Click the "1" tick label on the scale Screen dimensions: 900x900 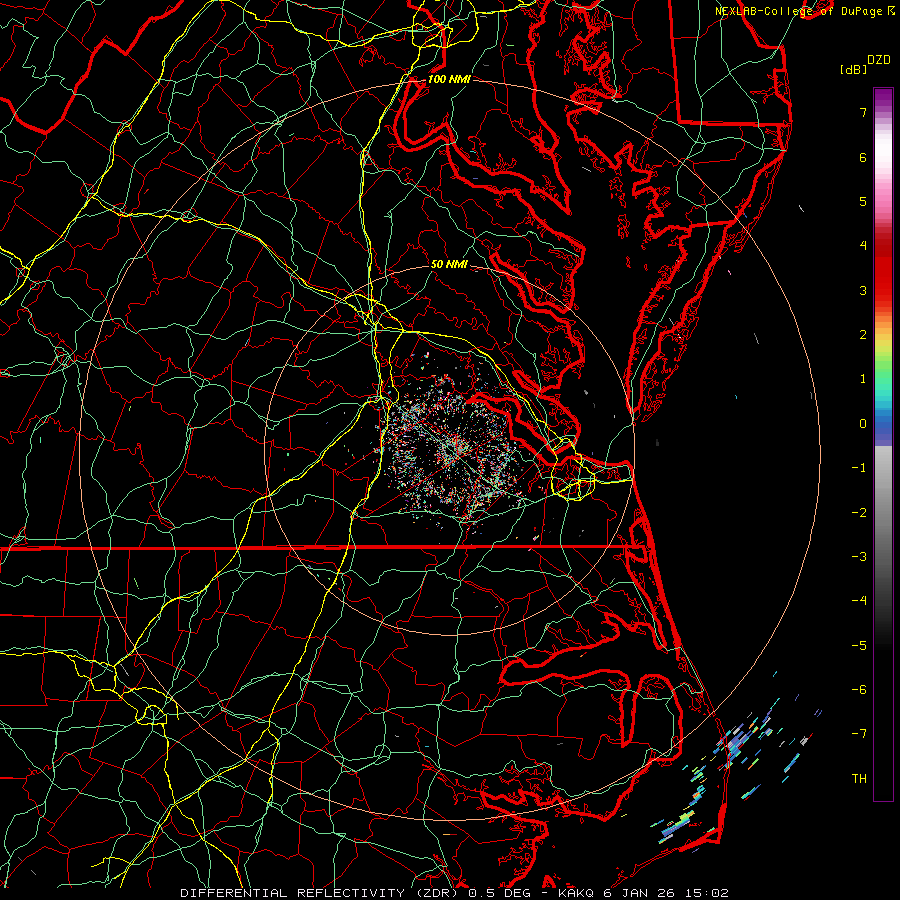[x=863, y=379]
